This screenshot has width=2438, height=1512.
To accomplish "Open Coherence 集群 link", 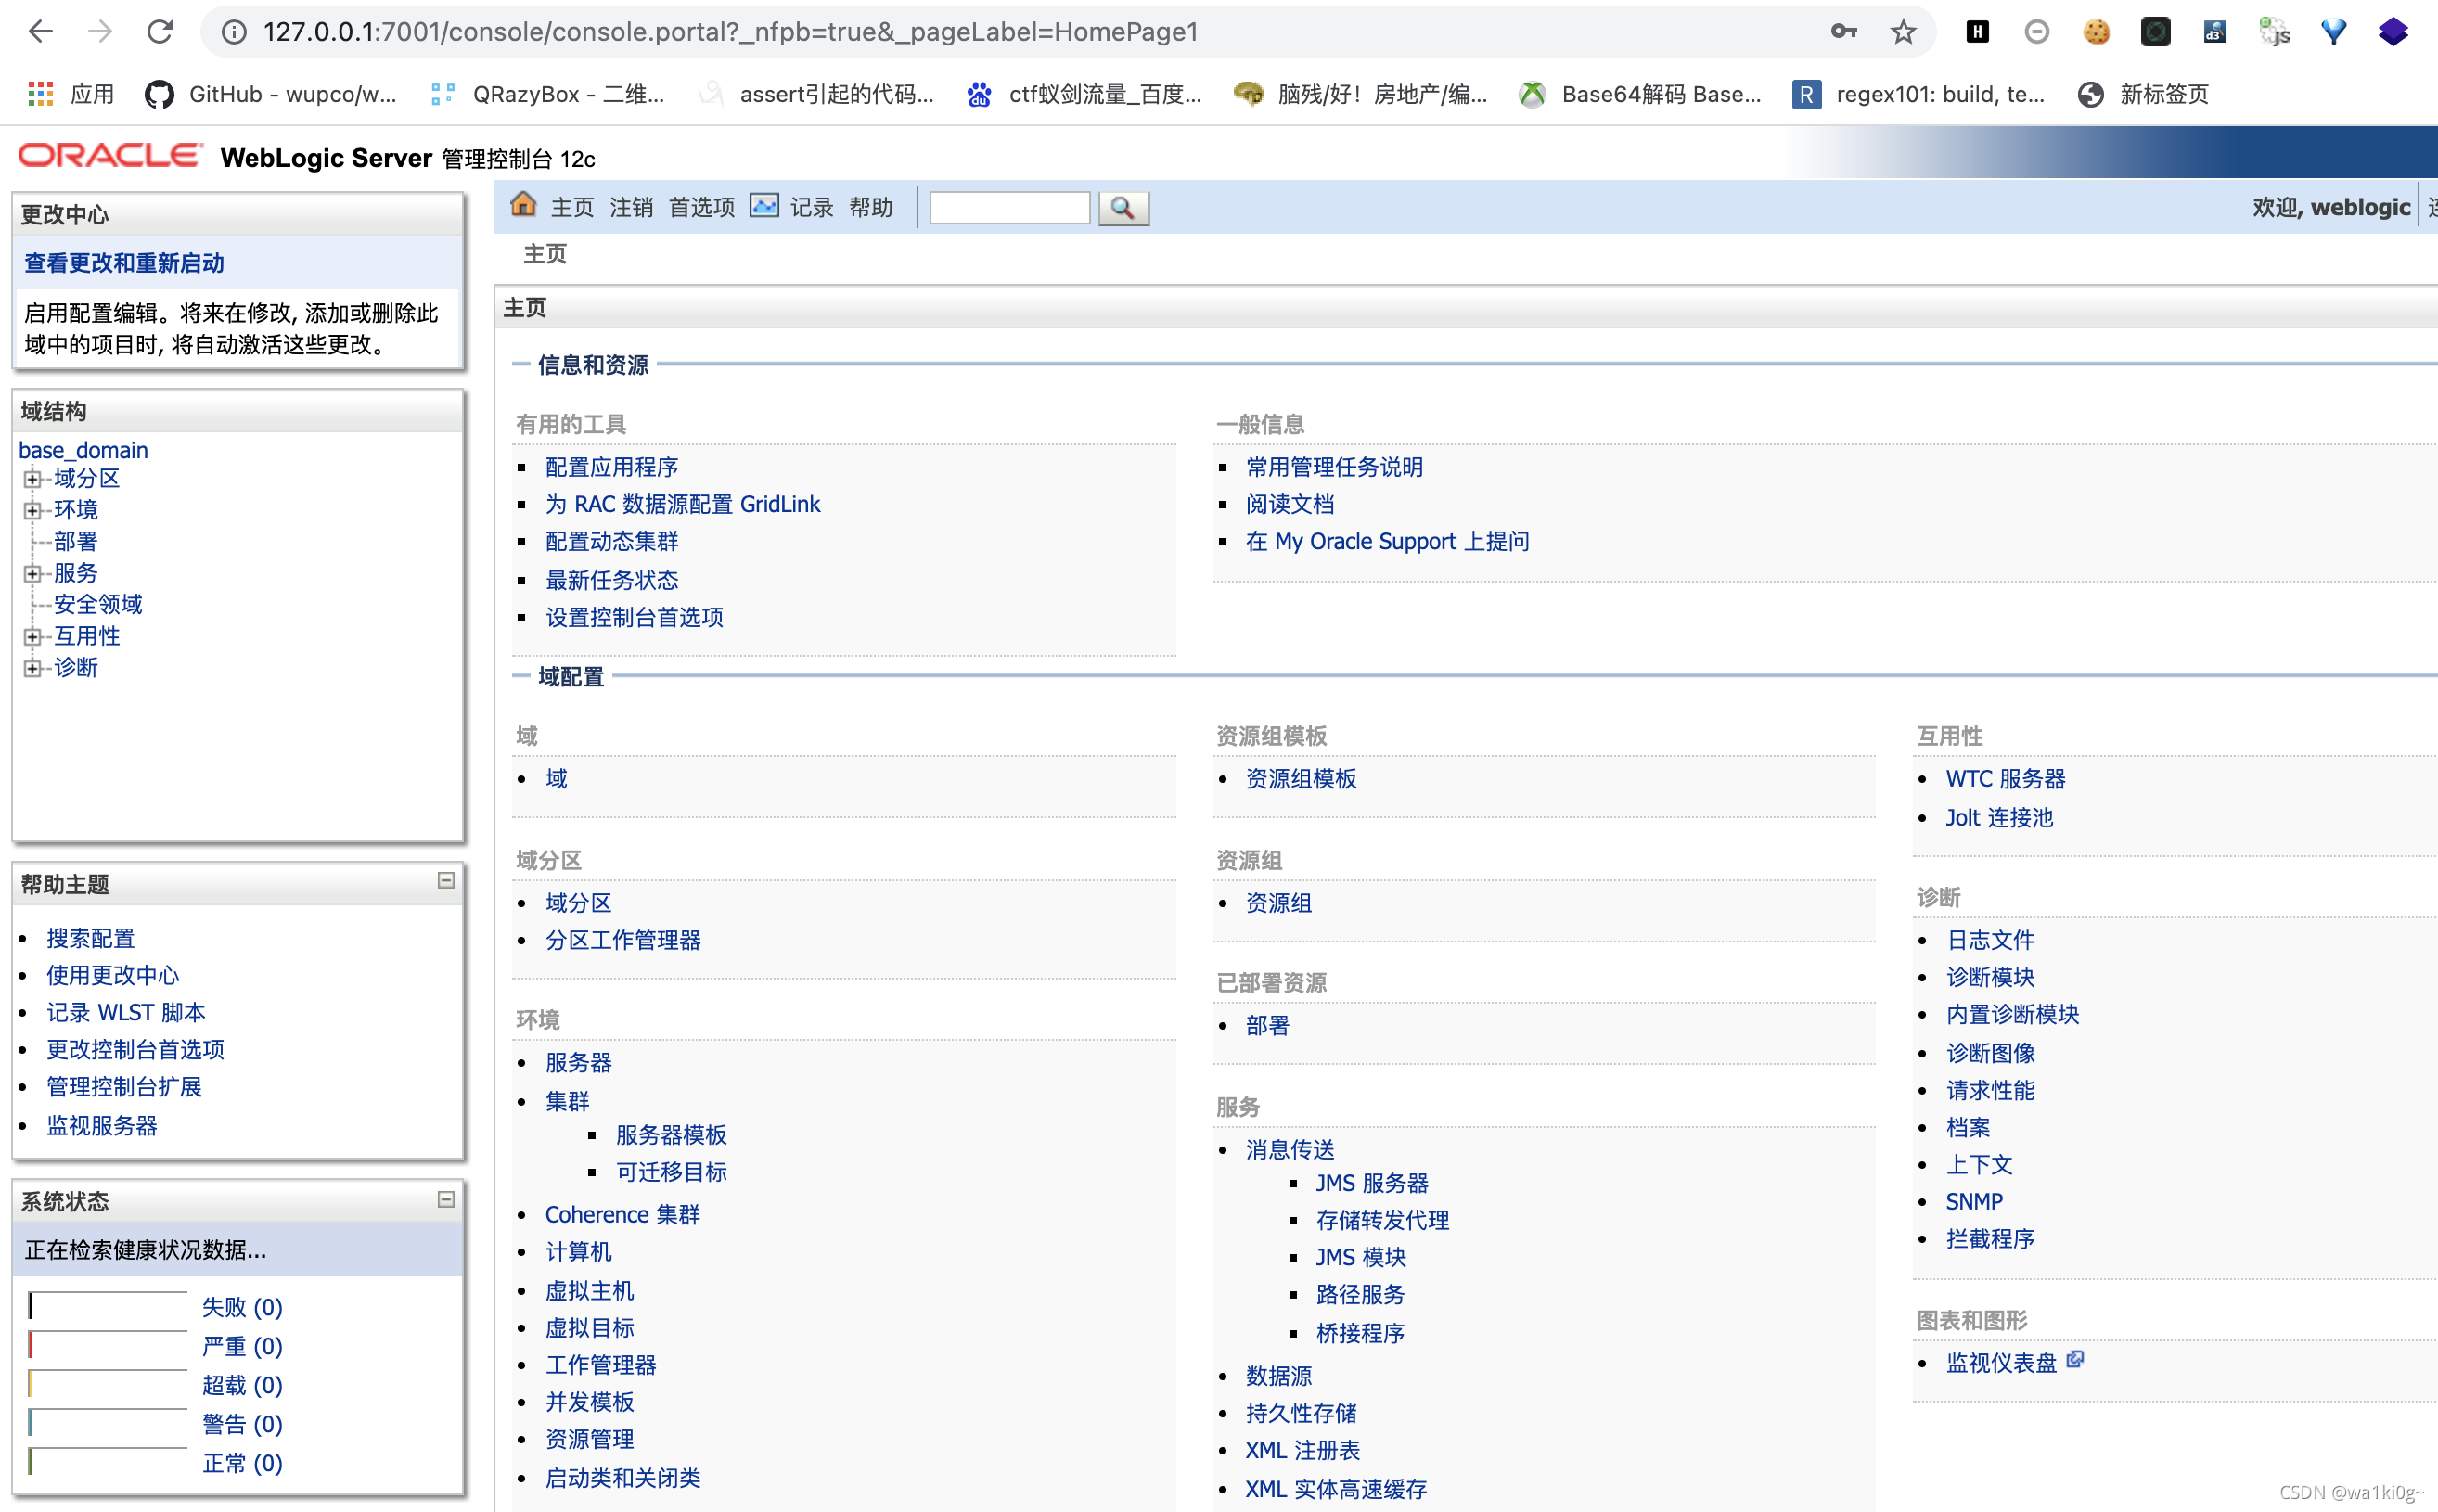I will [622, 1214].
